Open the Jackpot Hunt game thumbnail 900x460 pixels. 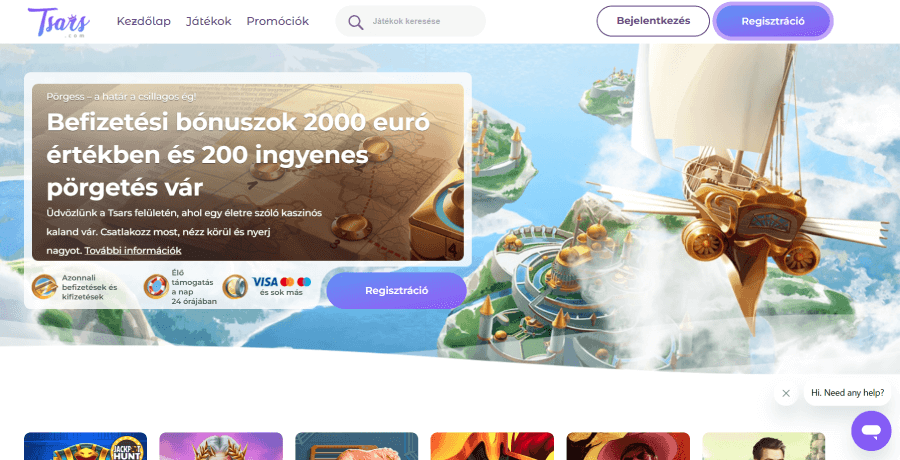coord(86,446)
